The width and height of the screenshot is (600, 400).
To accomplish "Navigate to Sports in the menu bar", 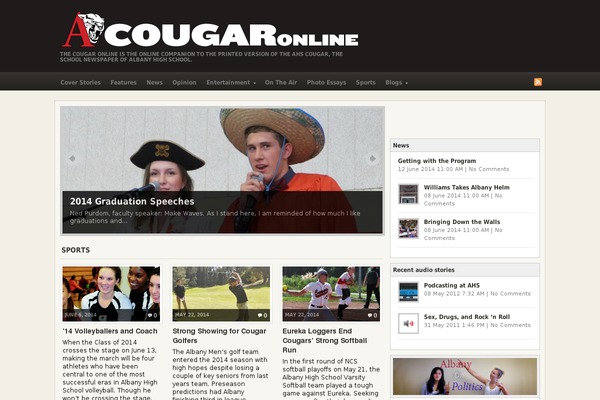I will click(365, 82).
